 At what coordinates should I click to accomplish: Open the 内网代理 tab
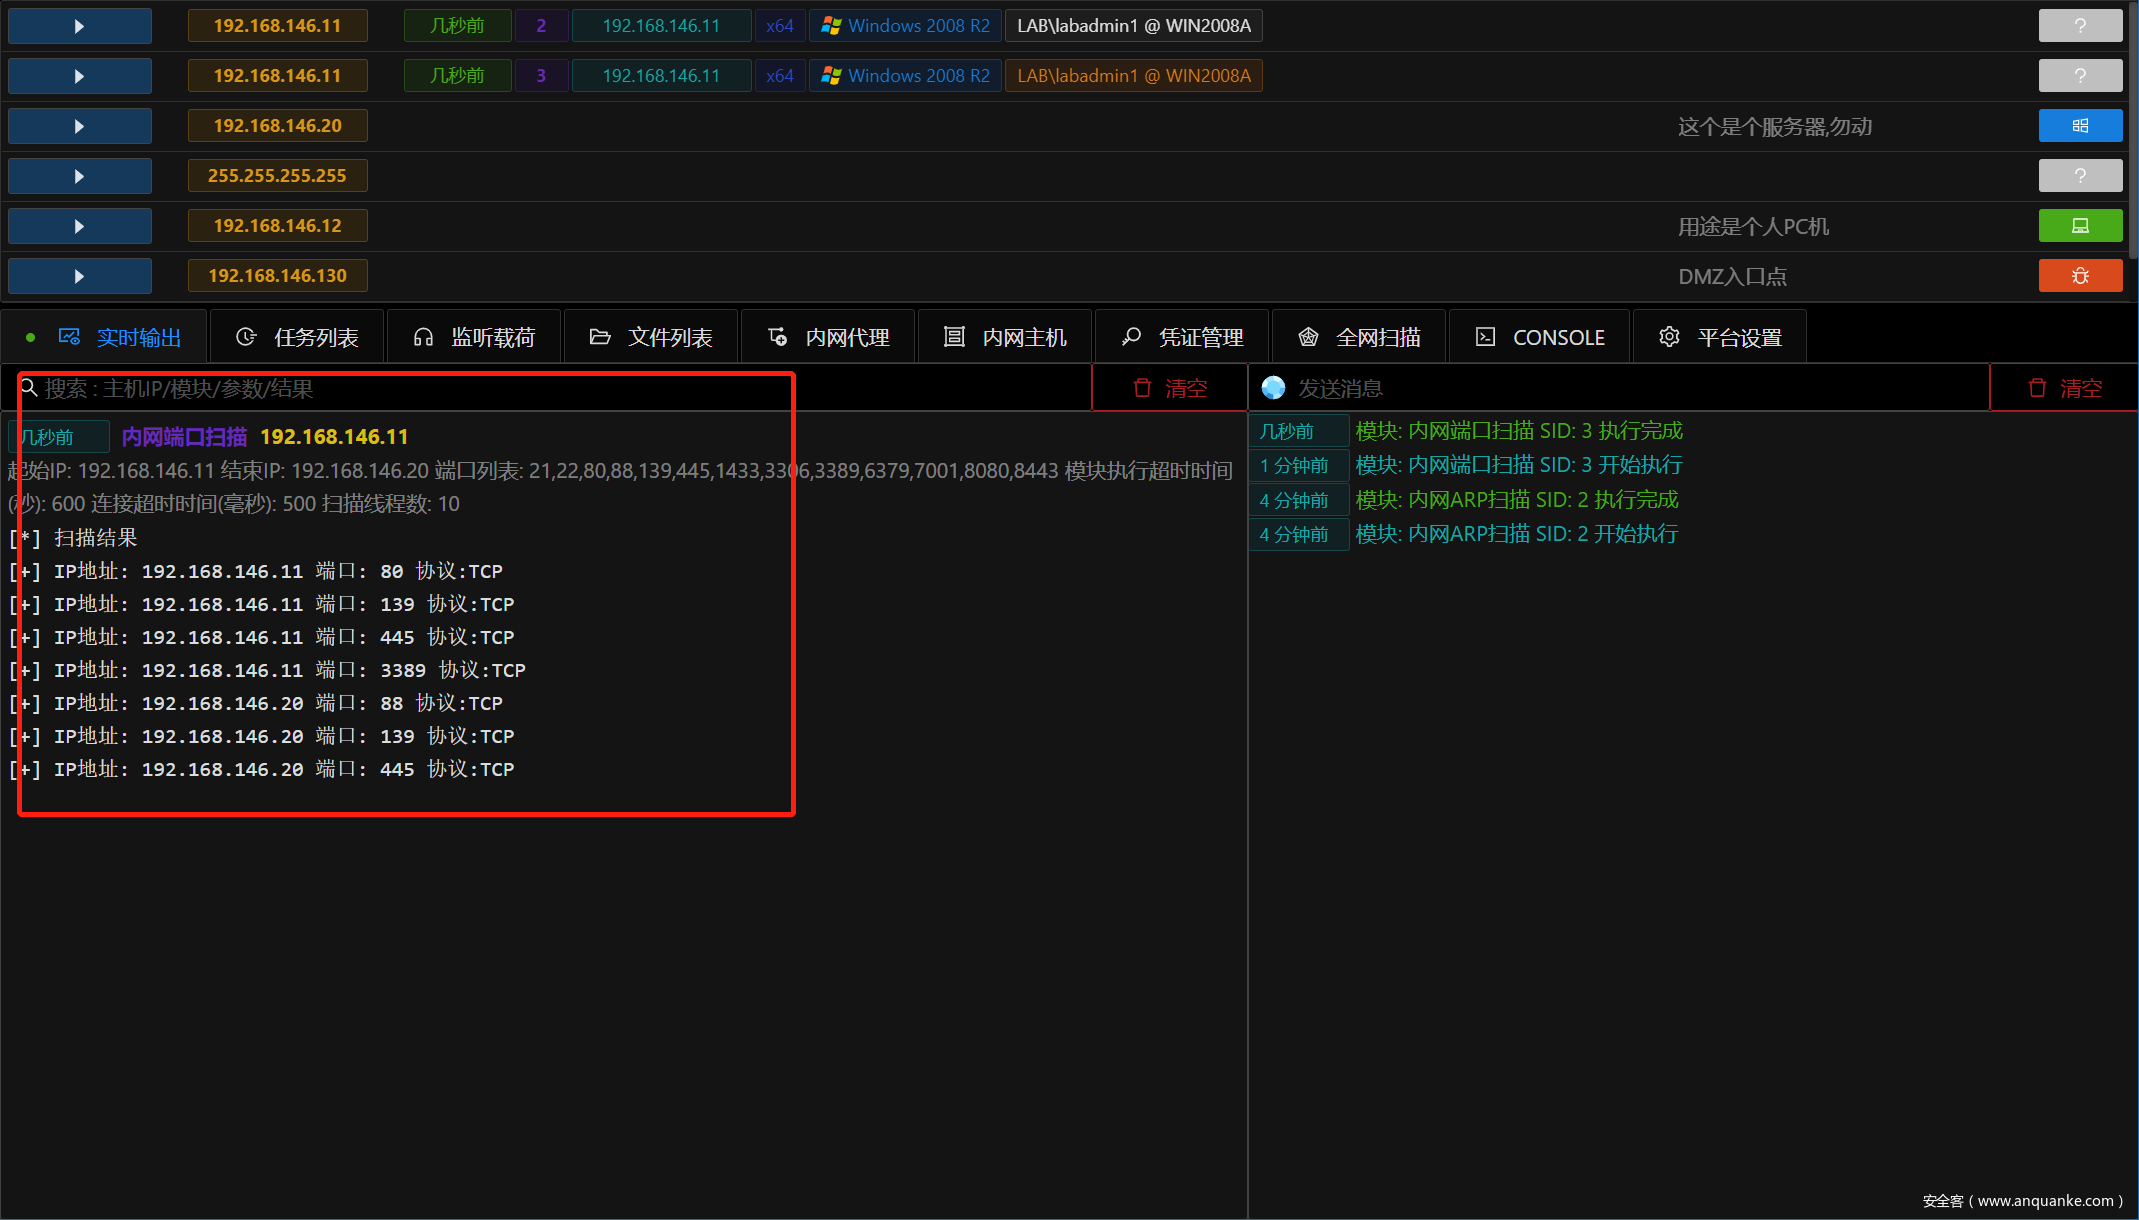828,338
